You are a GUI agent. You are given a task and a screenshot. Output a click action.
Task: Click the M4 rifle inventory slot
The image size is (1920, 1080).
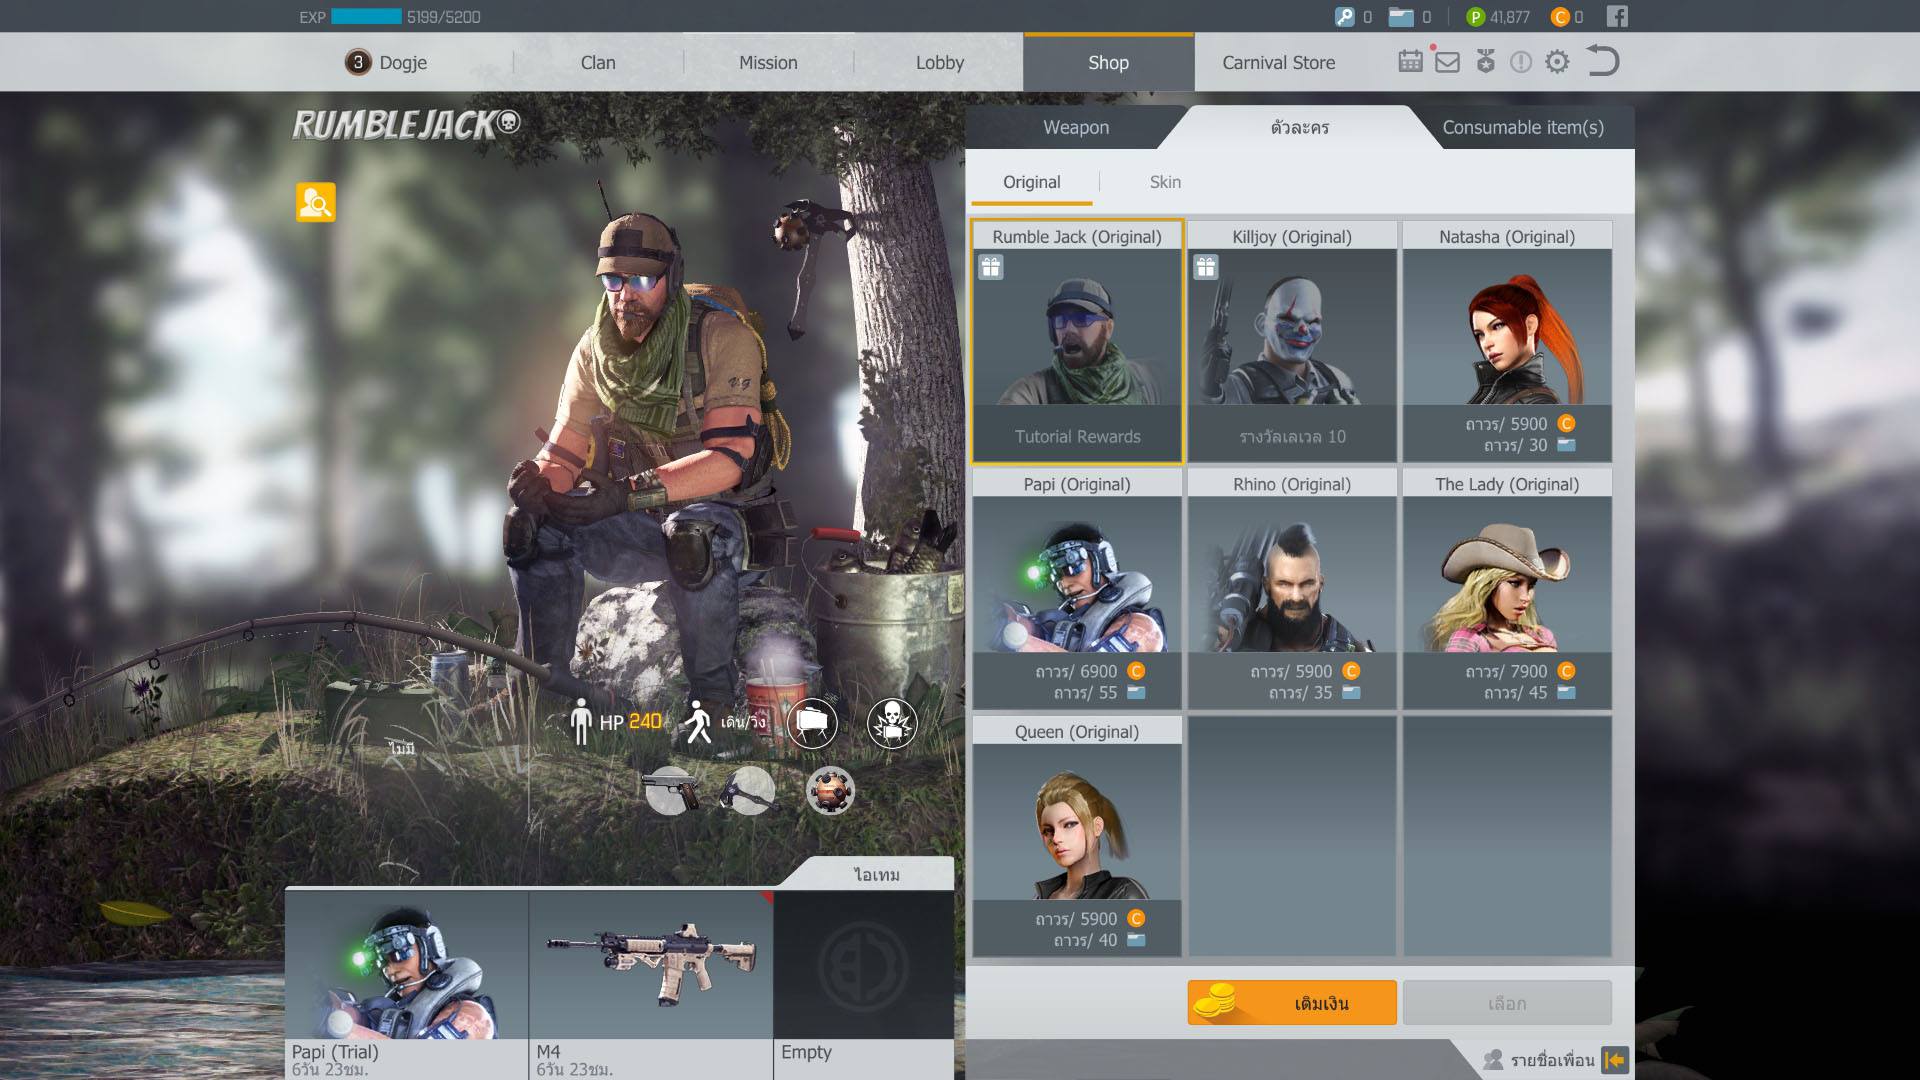(x=651, y=985)
